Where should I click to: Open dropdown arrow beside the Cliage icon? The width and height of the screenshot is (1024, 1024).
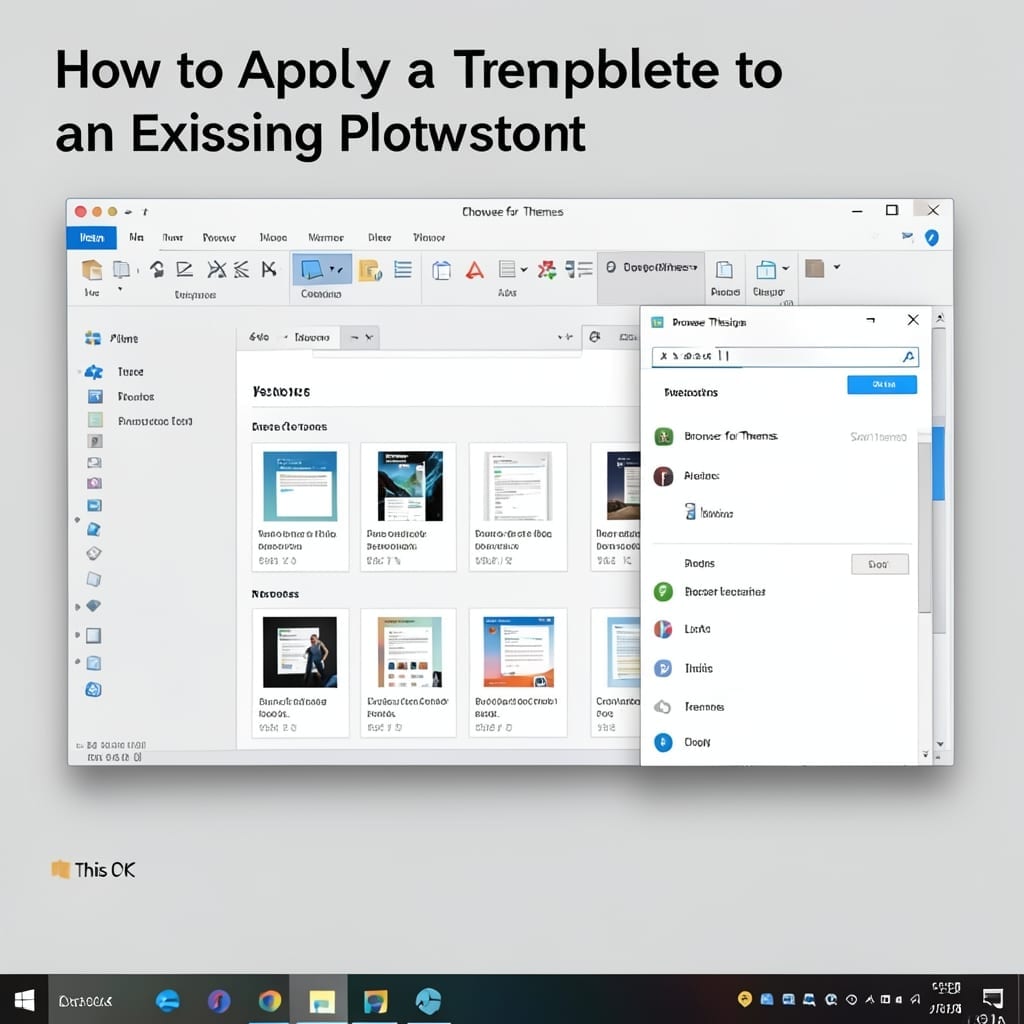tap(786, 268)
